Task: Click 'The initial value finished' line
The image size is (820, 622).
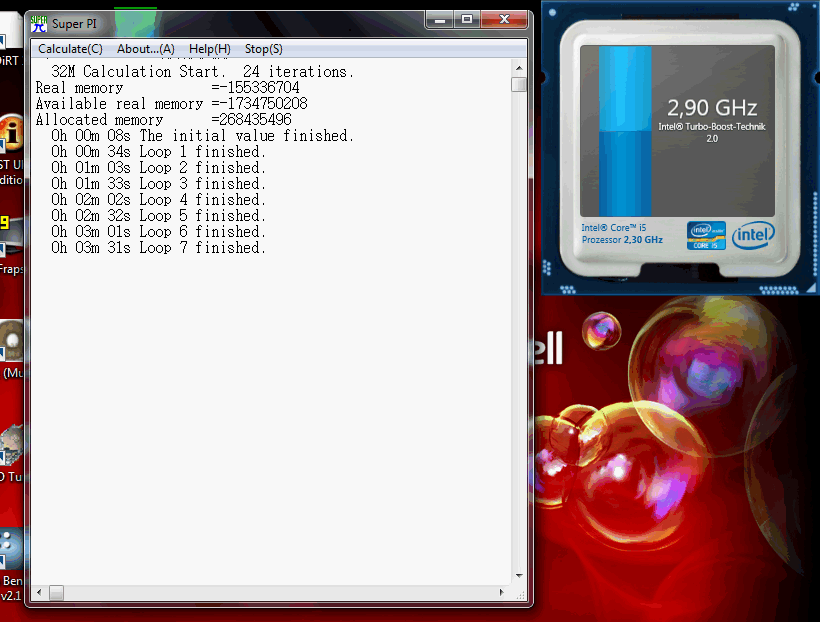Action: point(202,136)
